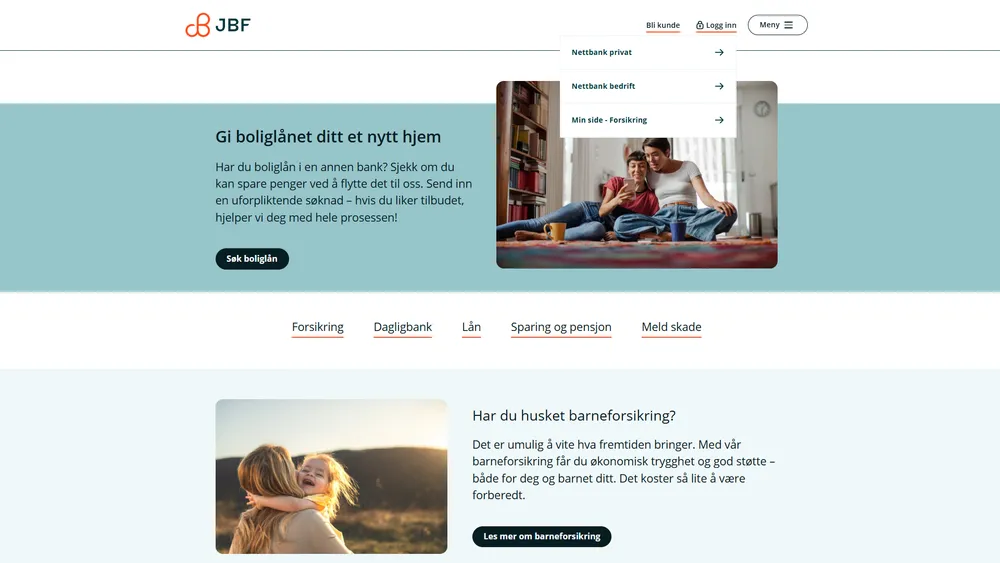This screenshot has height=563, width=1000.
Task: Select Nettbank privat menu entry
Action: (x=648, y=52)
